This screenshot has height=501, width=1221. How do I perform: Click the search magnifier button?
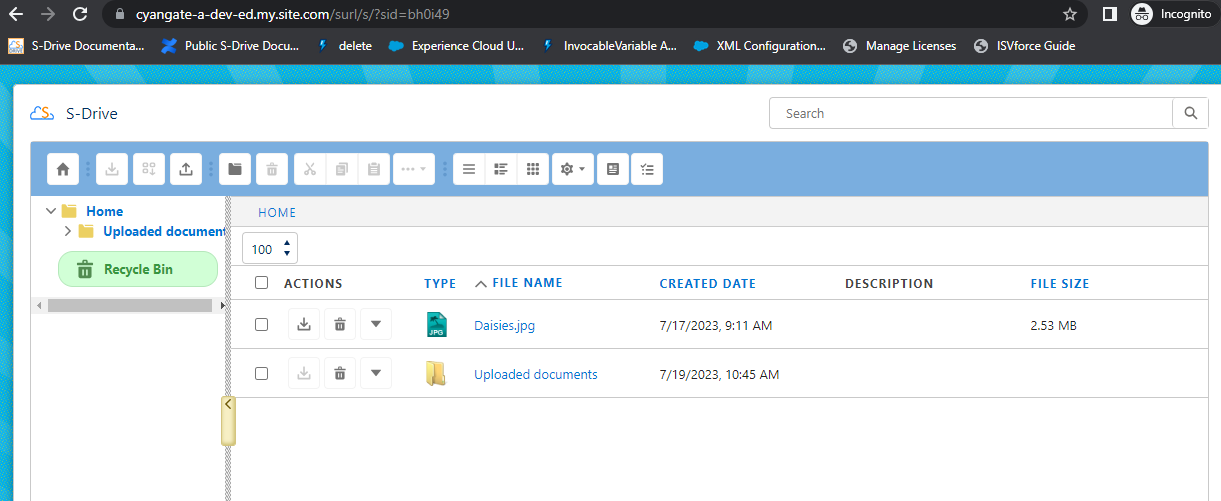[x=1190, y=114]
